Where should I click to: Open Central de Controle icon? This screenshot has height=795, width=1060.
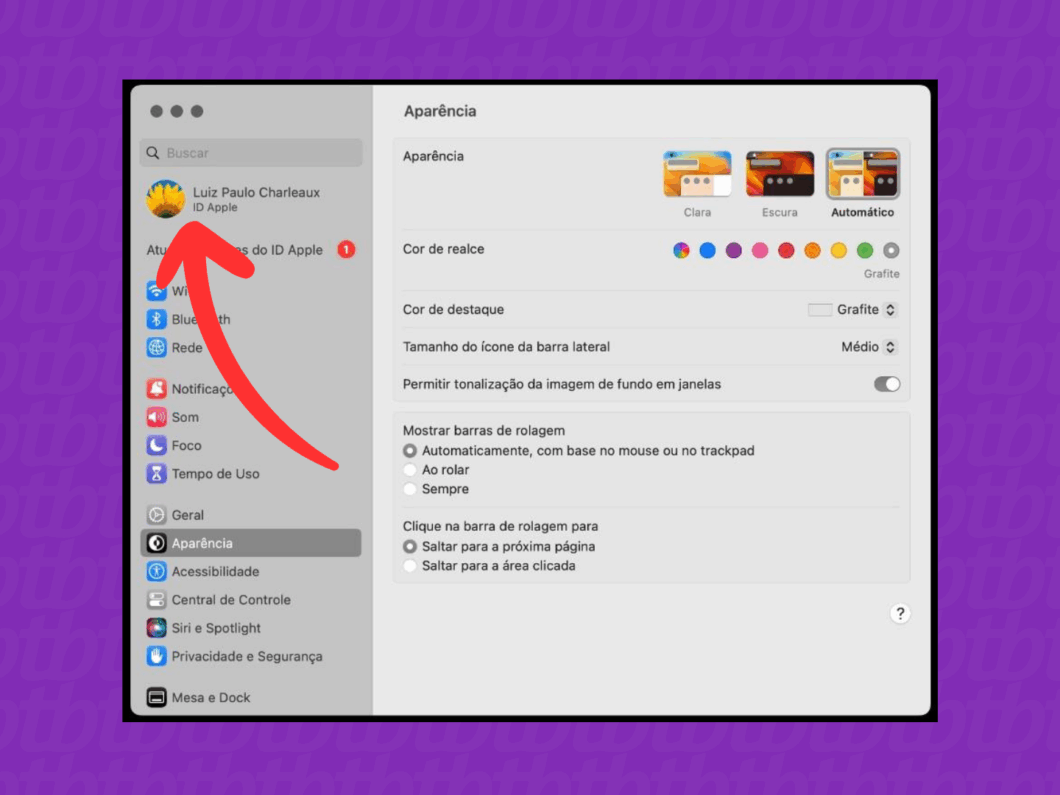click(x=156, y=600)
